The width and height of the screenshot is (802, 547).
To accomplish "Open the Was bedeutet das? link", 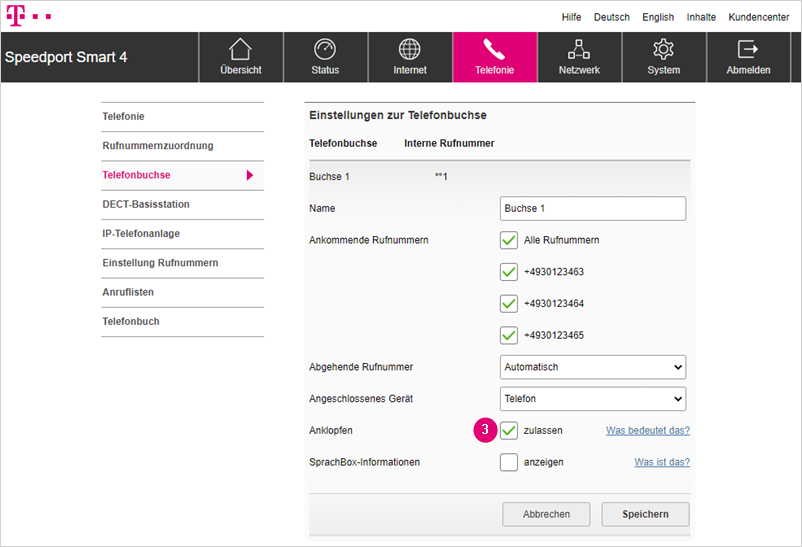I will point(648,430).
